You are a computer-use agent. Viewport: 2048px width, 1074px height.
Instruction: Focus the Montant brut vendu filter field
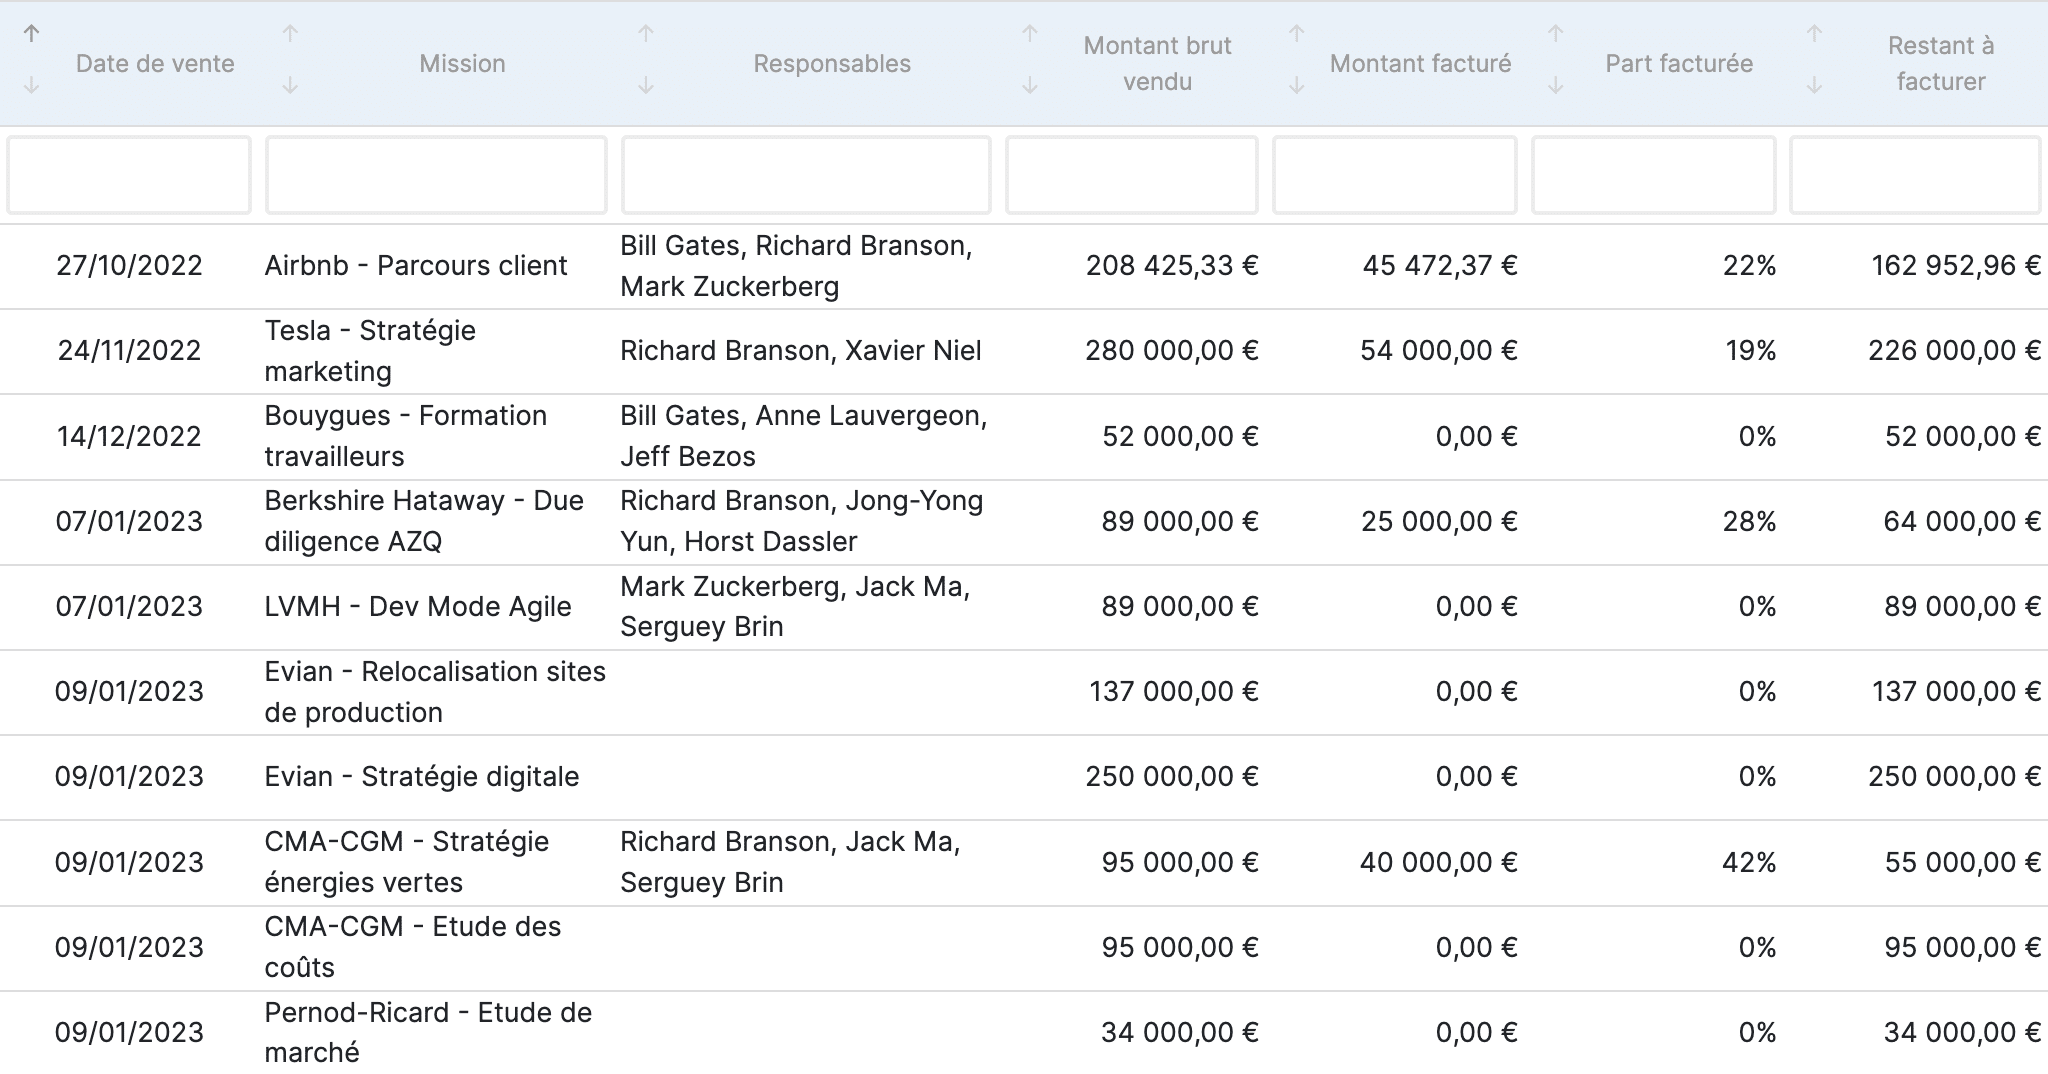click(1132, 175)
